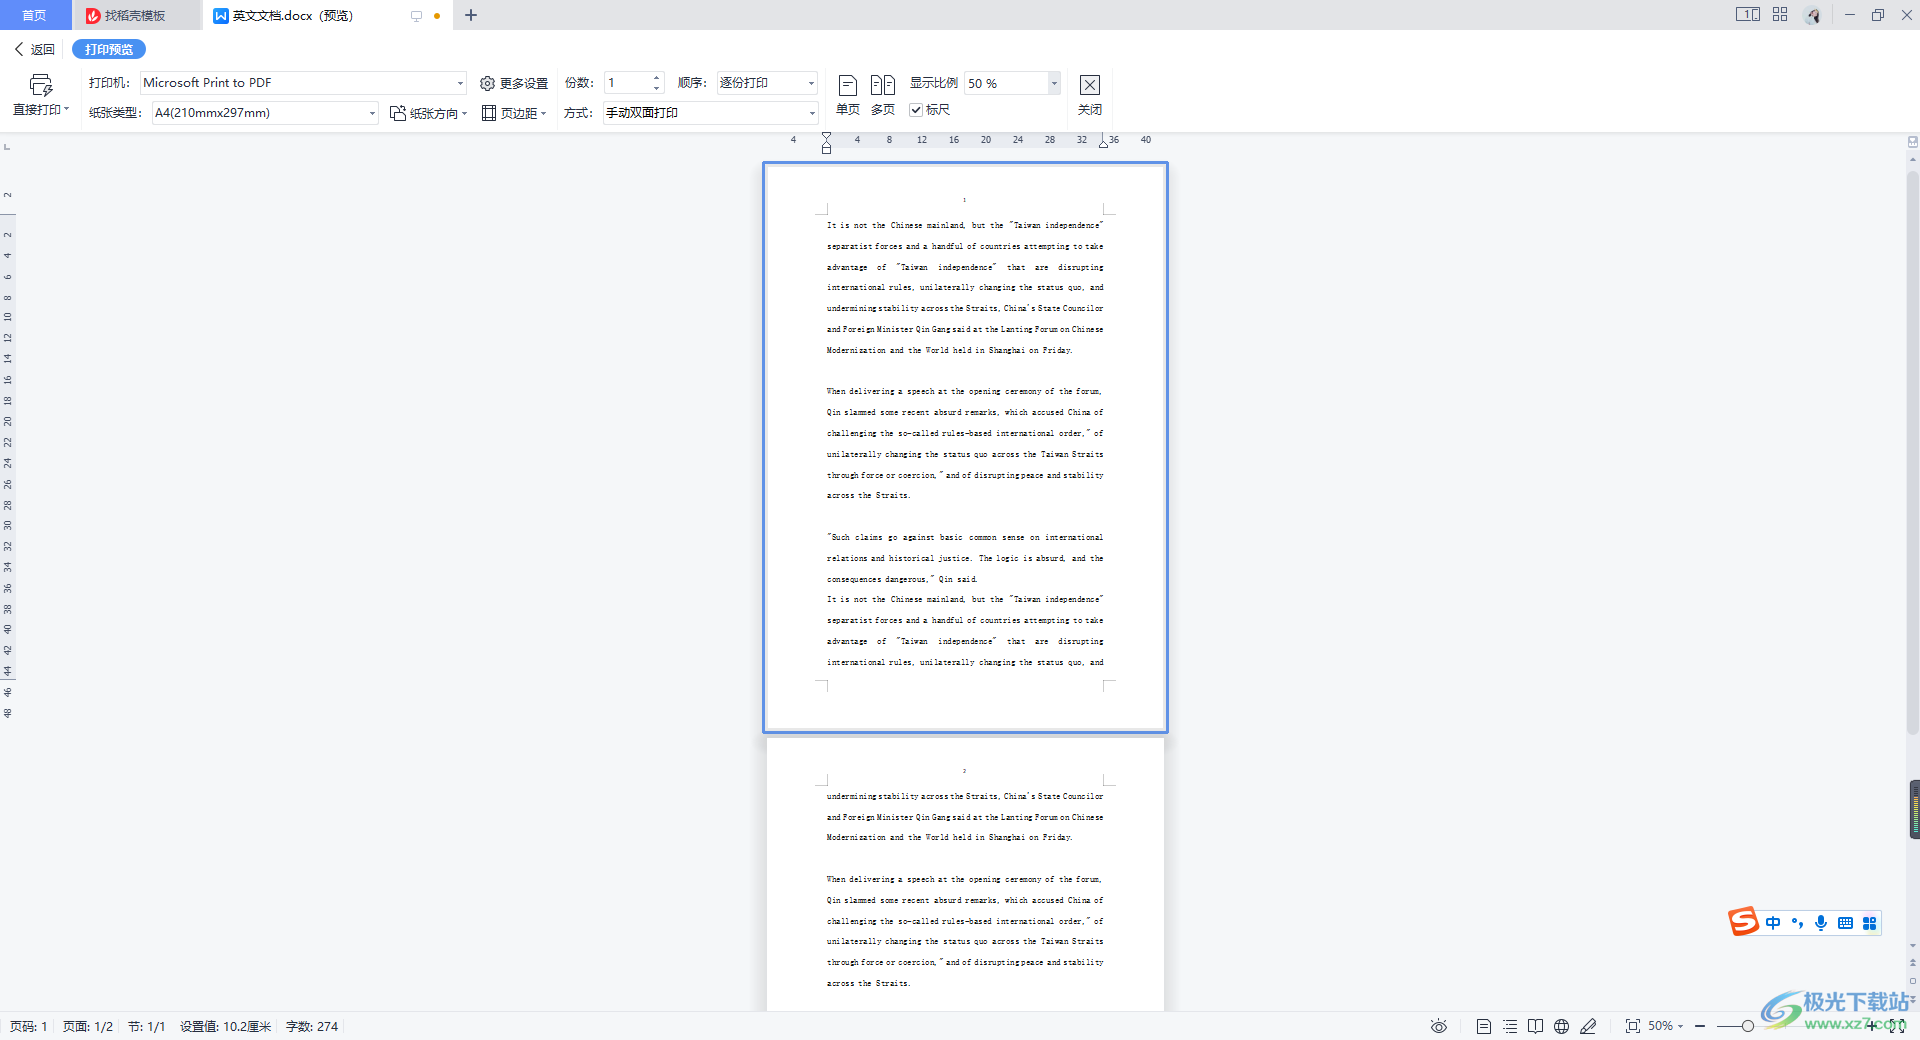The width and height of the screenshot is (1920, 1040).
Task: Select single page (单页) view icon
Action: tap(848, 85)
